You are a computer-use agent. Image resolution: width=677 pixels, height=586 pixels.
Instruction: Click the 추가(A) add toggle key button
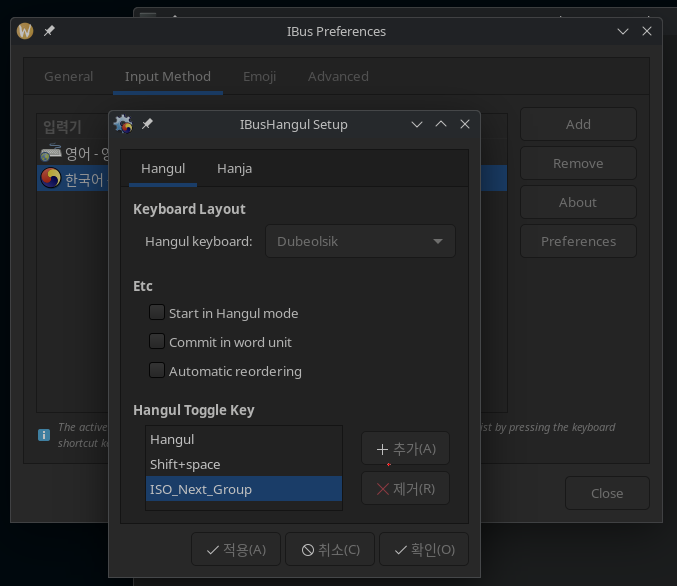point(405,449)
